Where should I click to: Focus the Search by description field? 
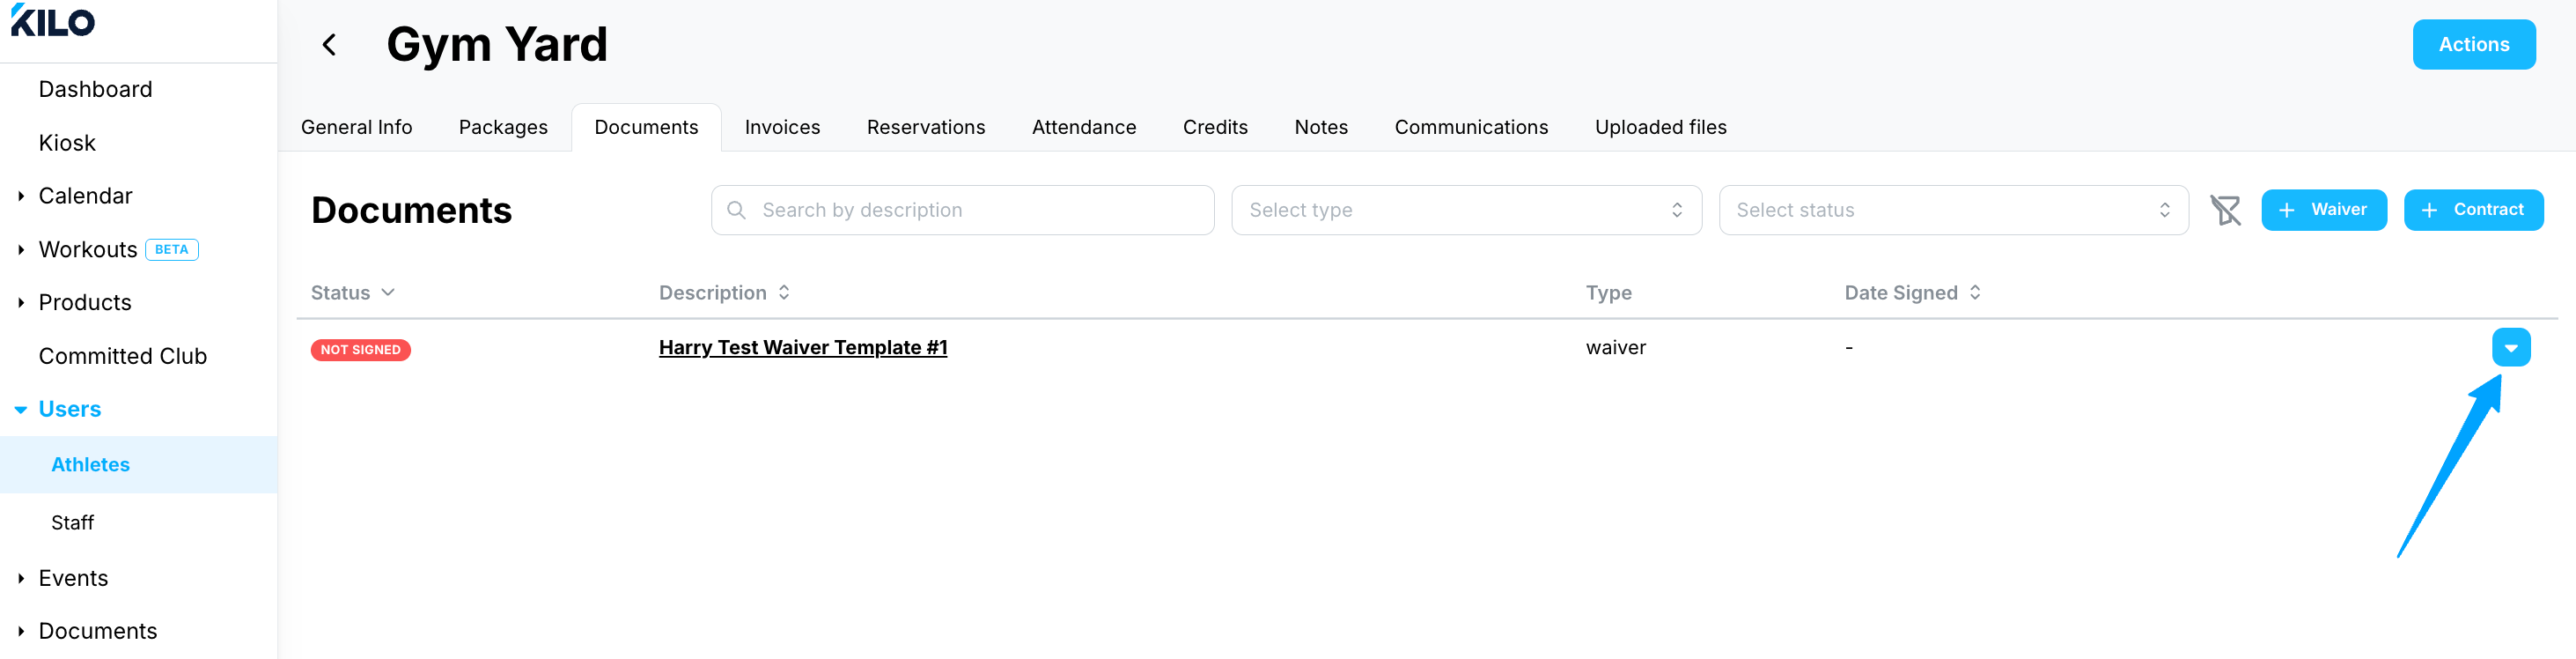pos(962,210)
